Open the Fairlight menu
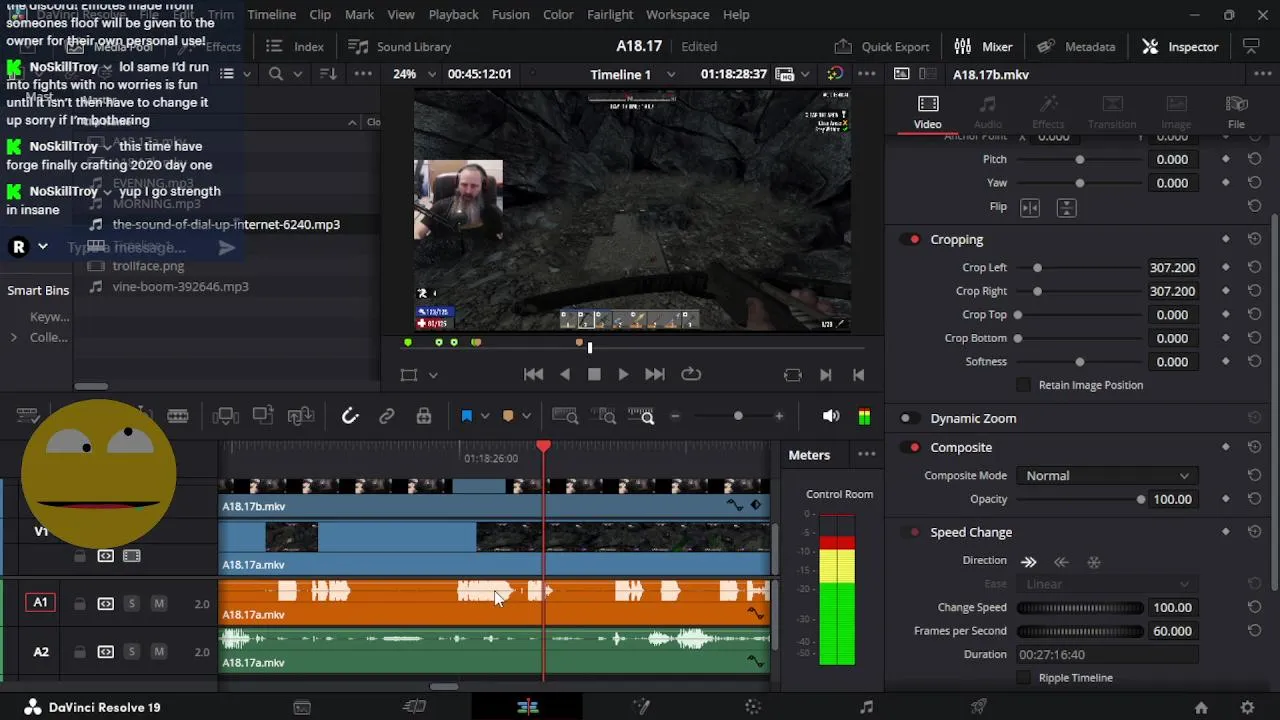1280x720 pixels. (610, 15)
